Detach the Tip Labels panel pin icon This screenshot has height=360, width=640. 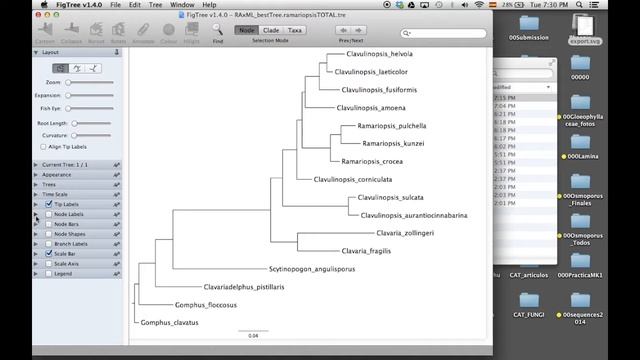(116, 204)
